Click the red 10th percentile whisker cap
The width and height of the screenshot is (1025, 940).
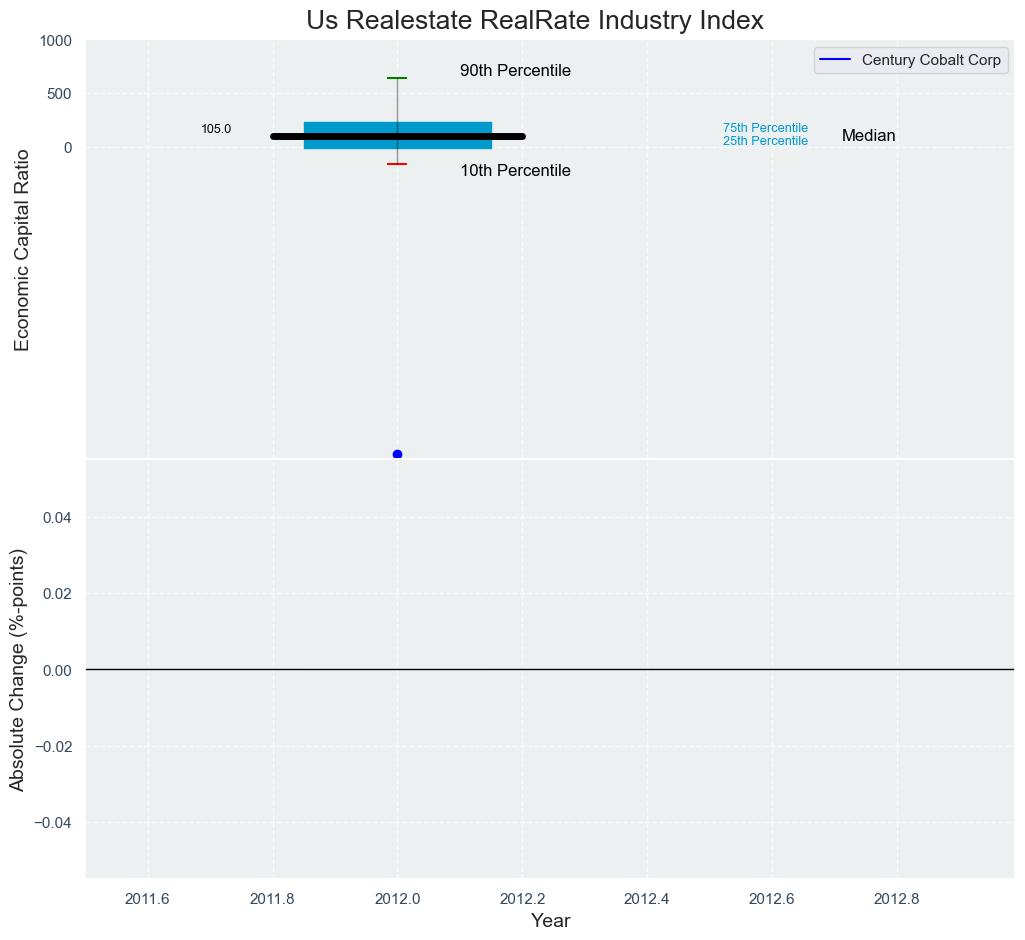[397, 164]
